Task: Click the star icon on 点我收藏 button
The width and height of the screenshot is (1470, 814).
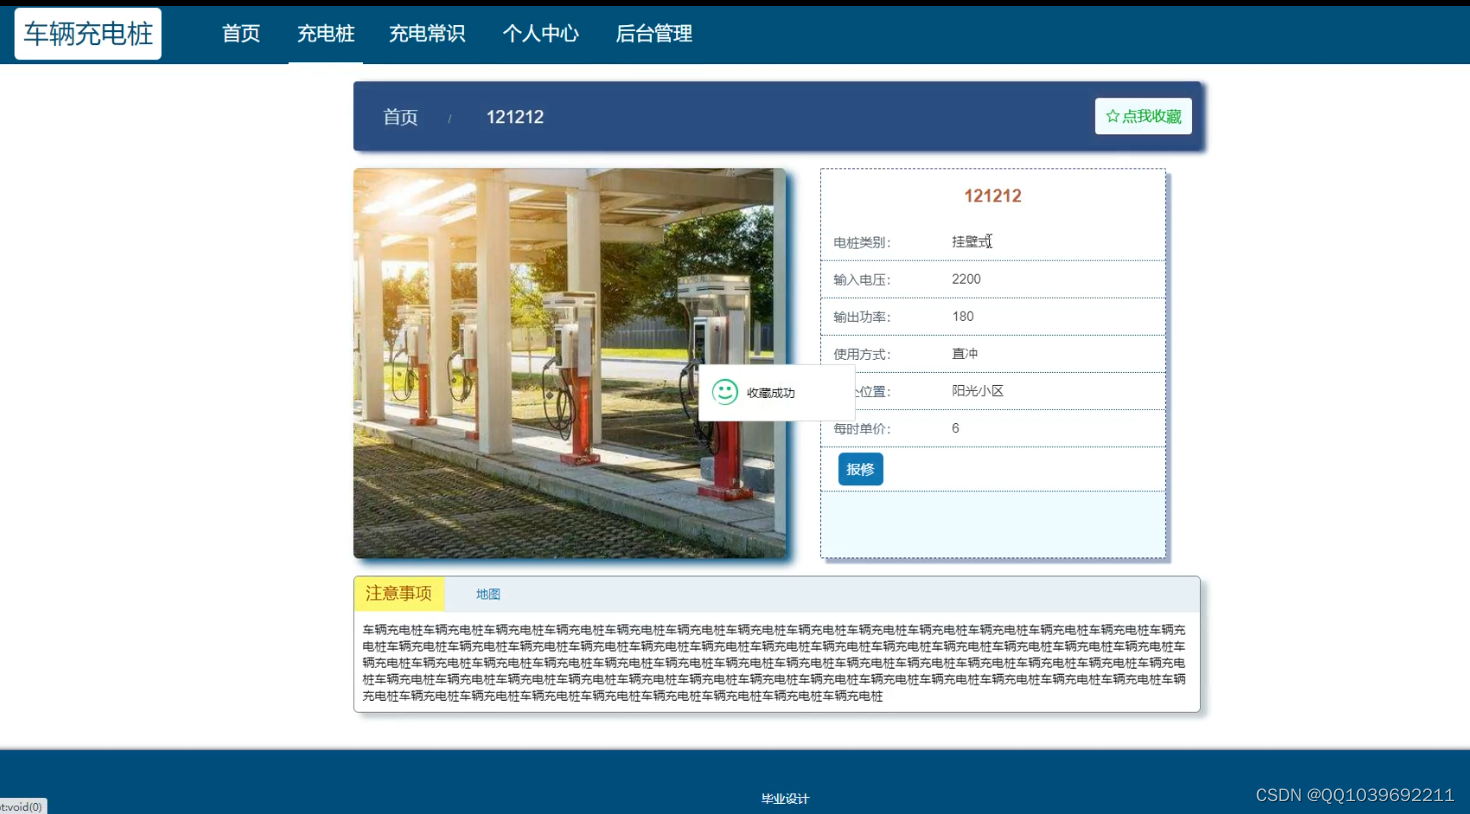Action: point(1112,117)
